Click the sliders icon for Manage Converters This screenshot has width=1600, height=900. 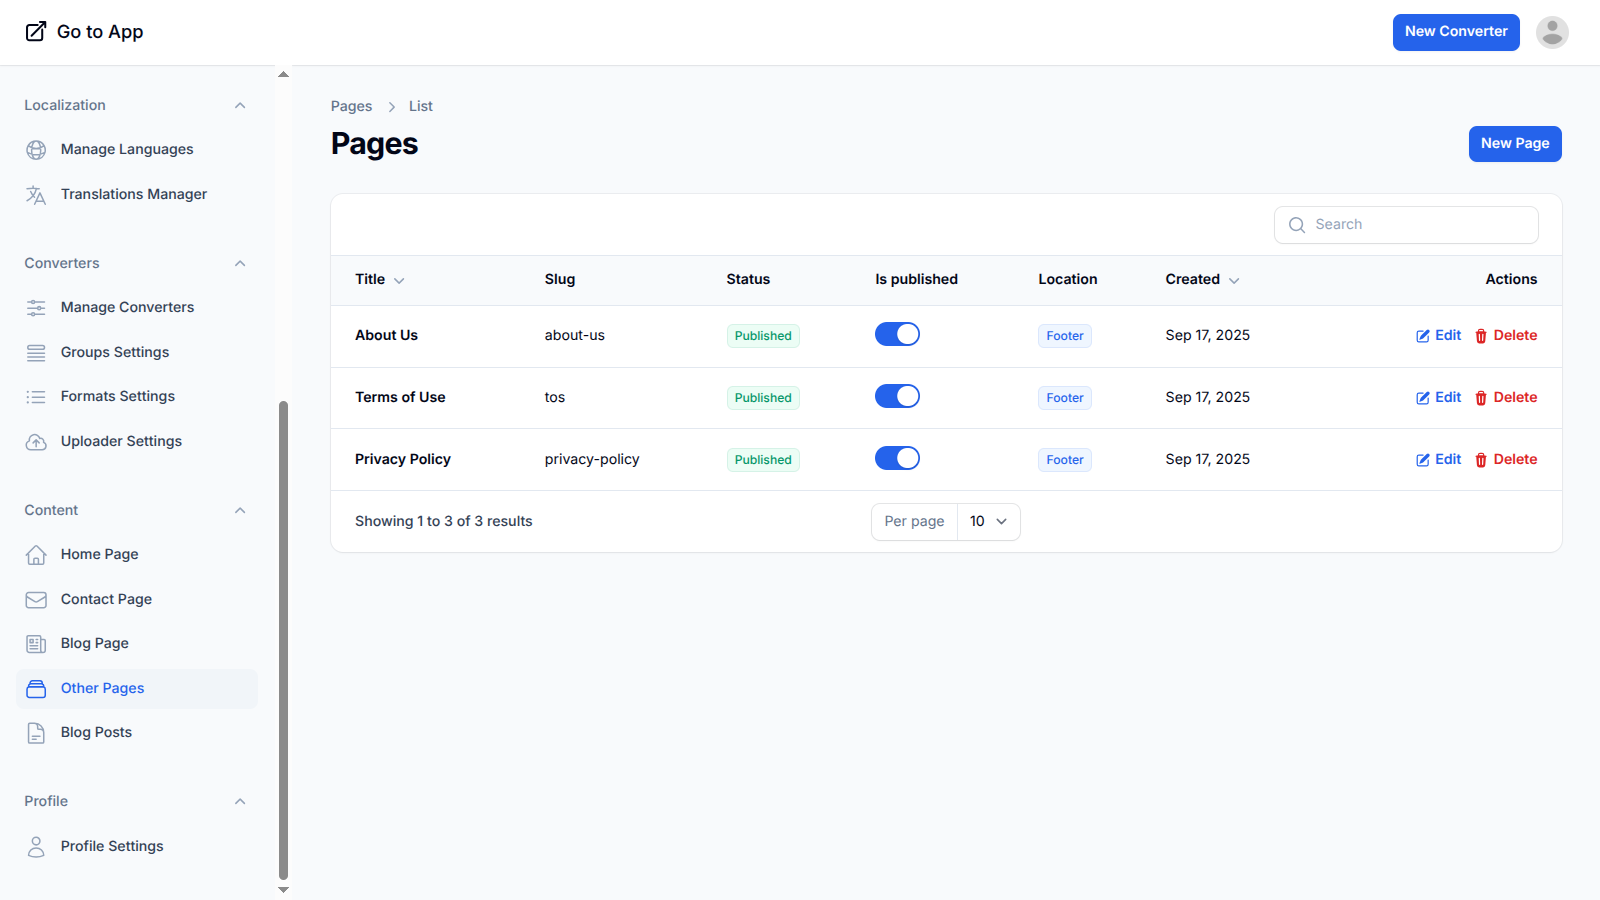[36, 308]
